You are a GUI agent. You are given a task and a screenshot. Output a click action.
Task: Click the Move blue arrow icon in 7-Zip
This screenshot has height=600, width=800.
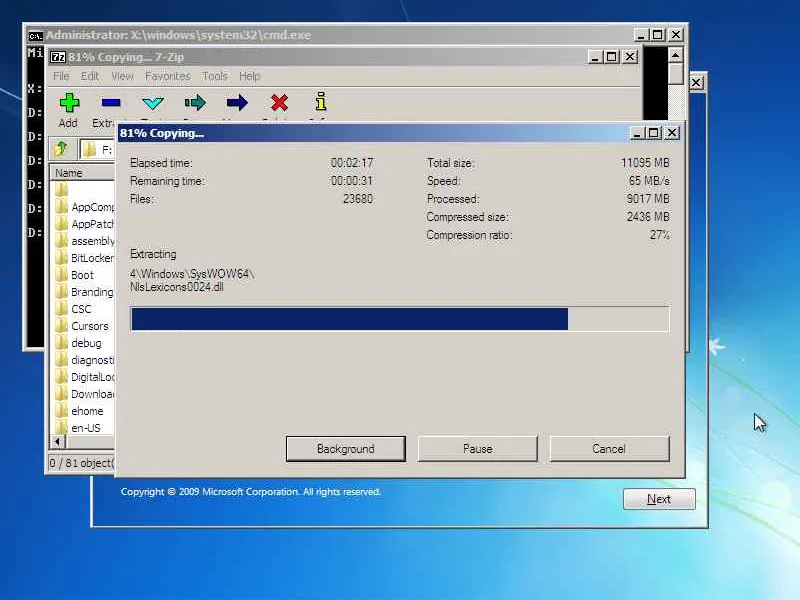237,103
